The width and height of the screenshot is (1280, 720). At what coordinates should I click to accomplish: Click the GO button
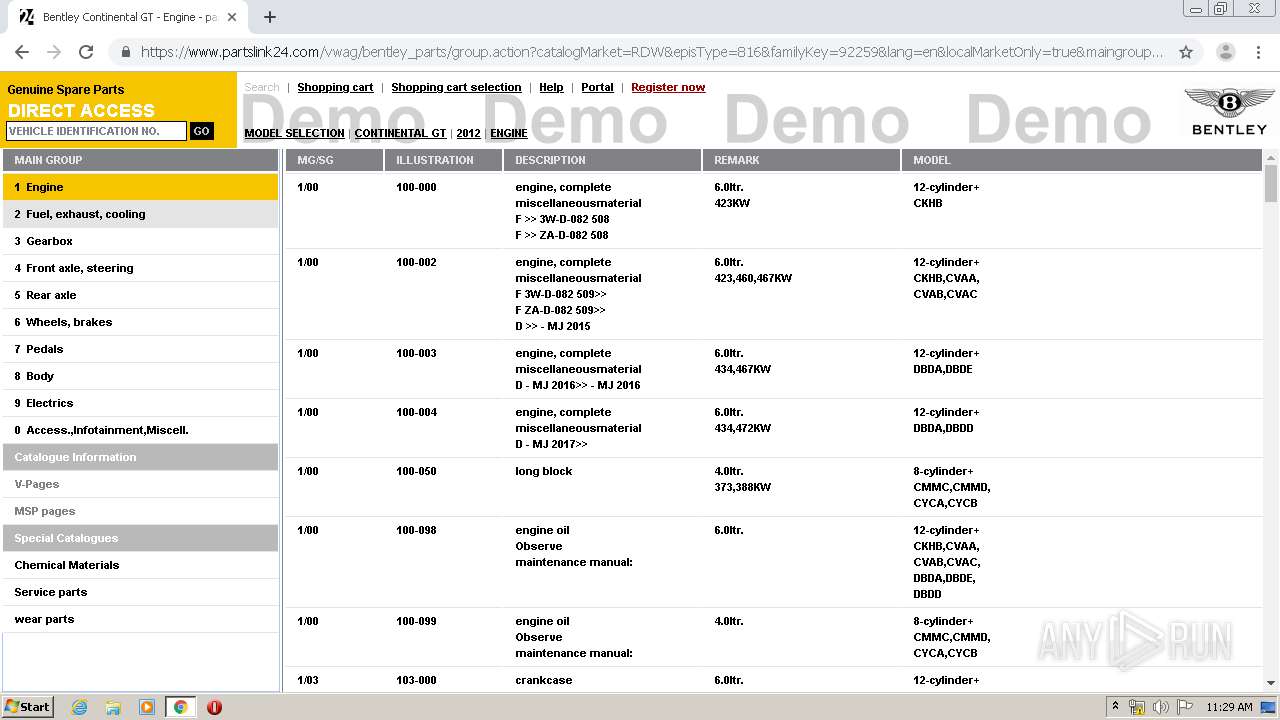tap(201, 131)
